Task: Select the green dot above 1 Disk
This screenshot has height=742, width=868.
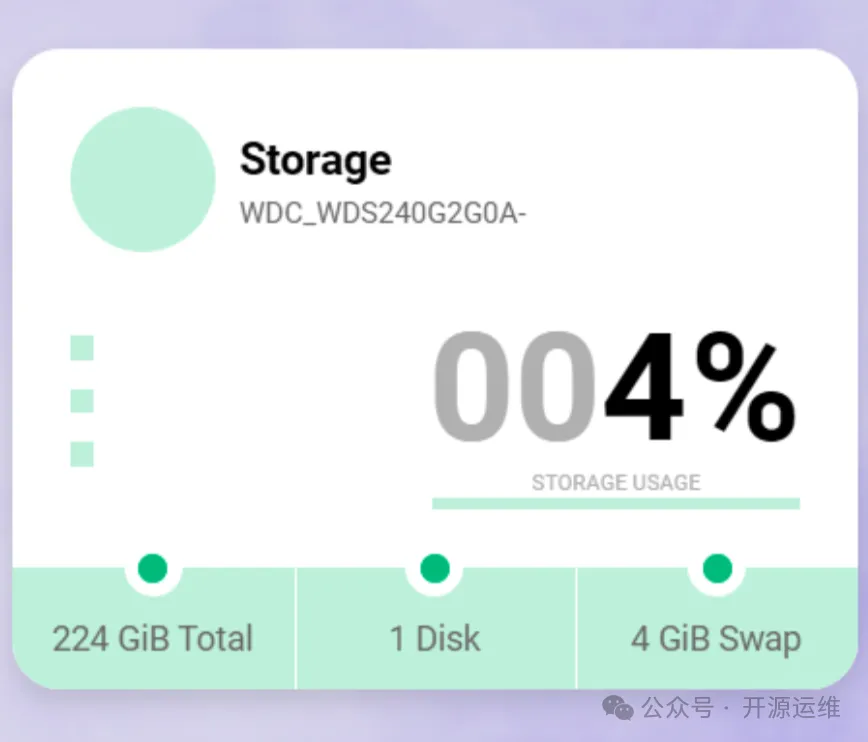Action: pos(434,569)
